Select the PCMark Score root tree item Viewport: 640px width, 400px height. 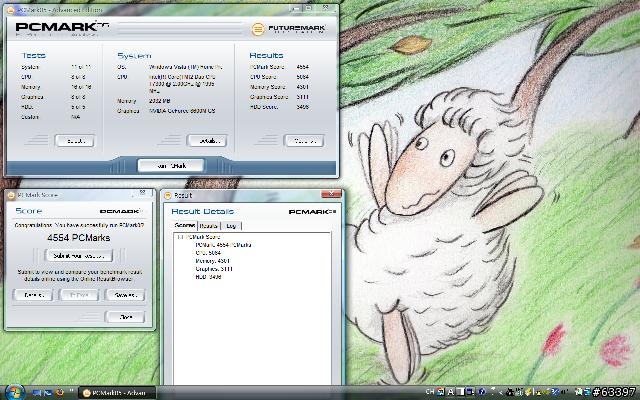pyautogui.click(x=203, y=237)
